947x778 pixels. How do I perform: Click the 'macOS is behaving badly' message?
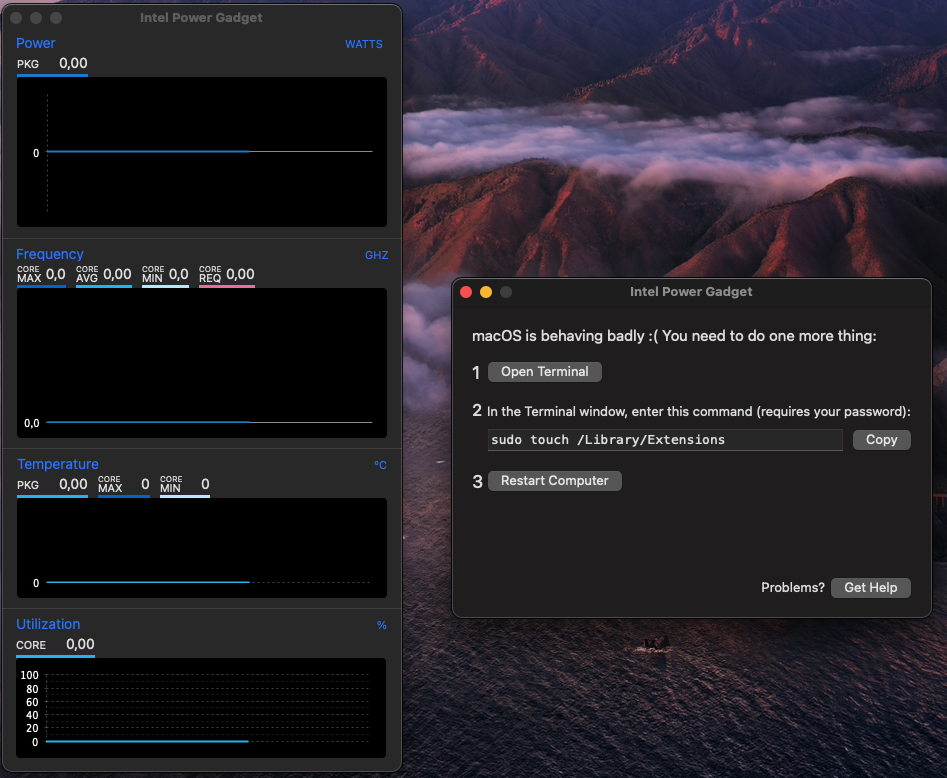point(674,336)
